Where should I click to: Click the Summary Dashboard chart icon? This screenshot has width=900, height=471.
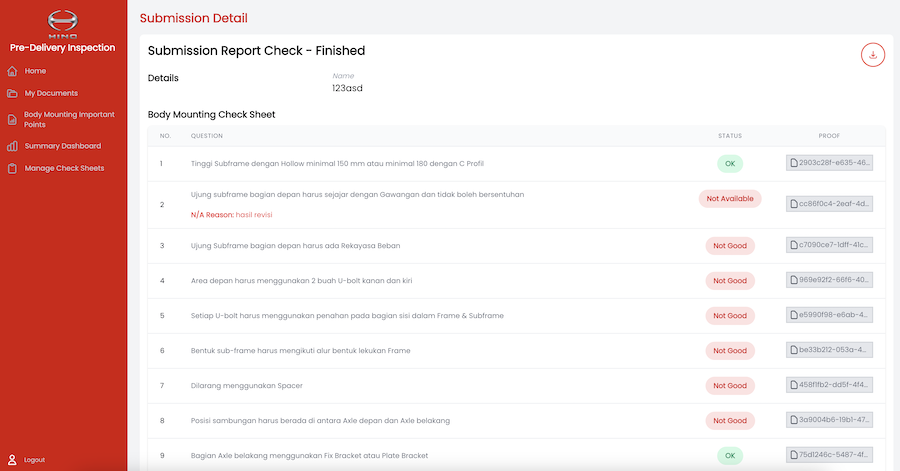[12, 146]
